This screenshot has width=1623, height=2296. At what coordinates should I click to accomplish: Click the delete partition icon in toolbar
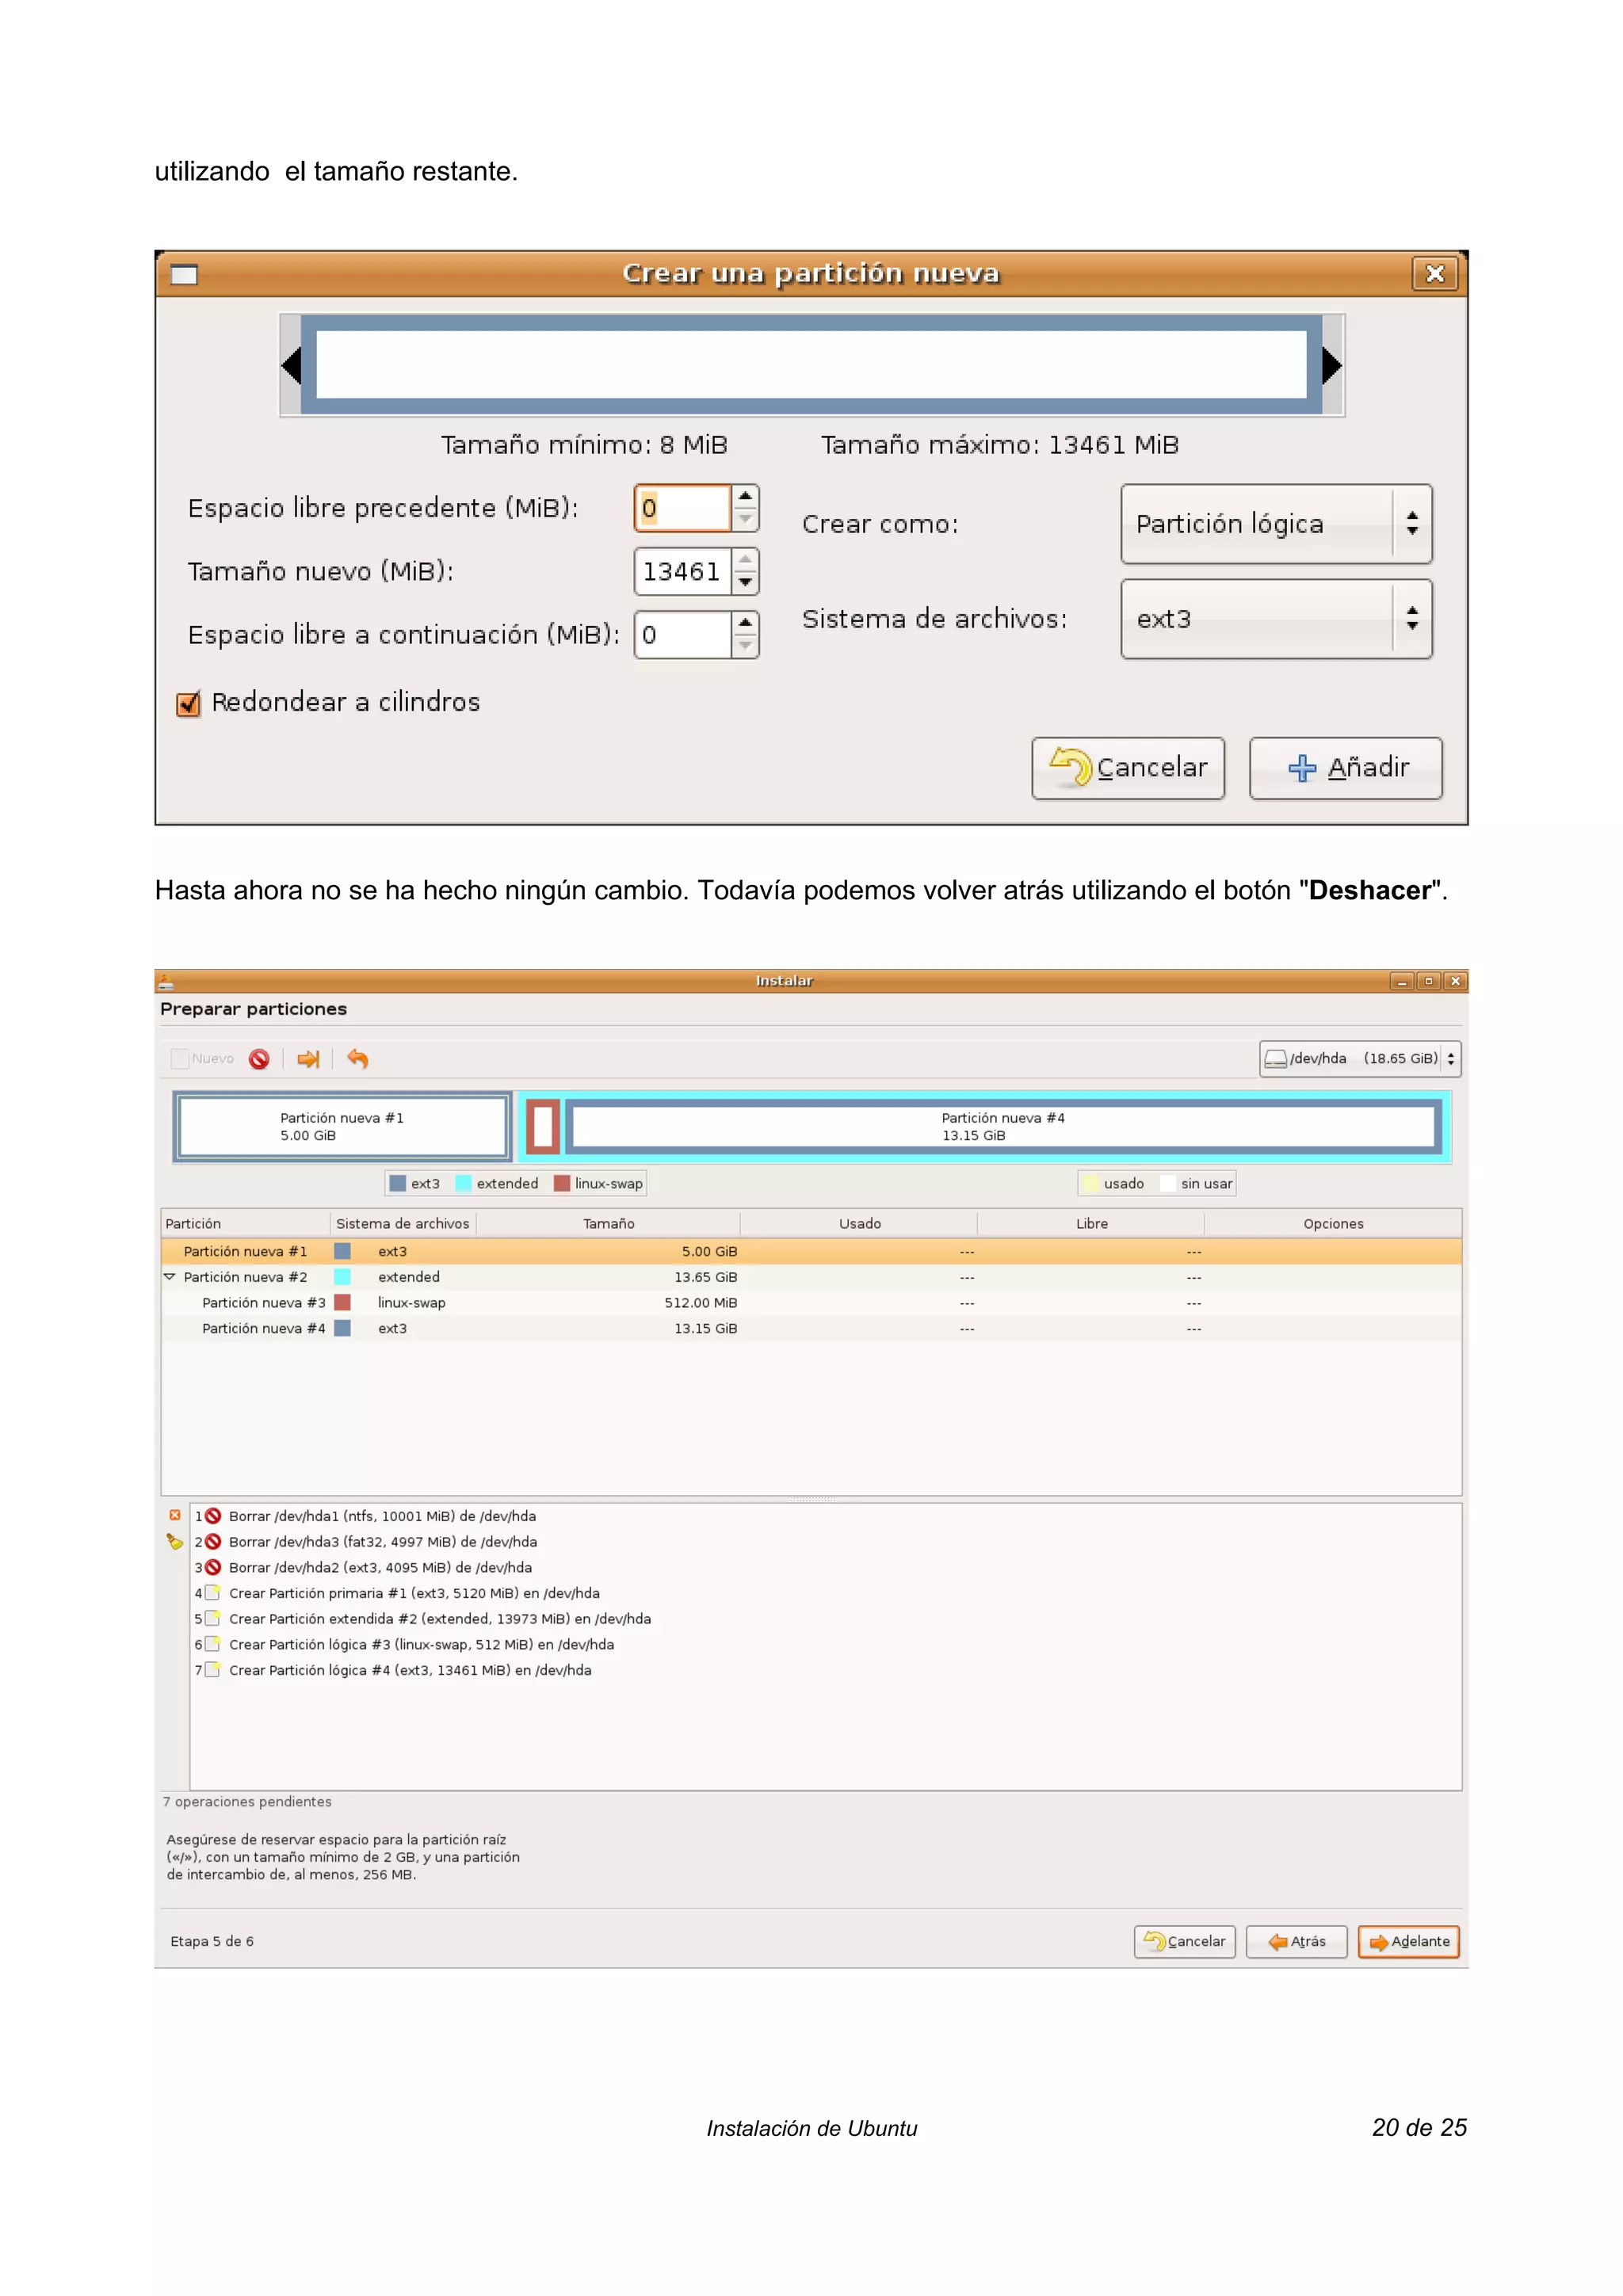(x=259, y=1059)
